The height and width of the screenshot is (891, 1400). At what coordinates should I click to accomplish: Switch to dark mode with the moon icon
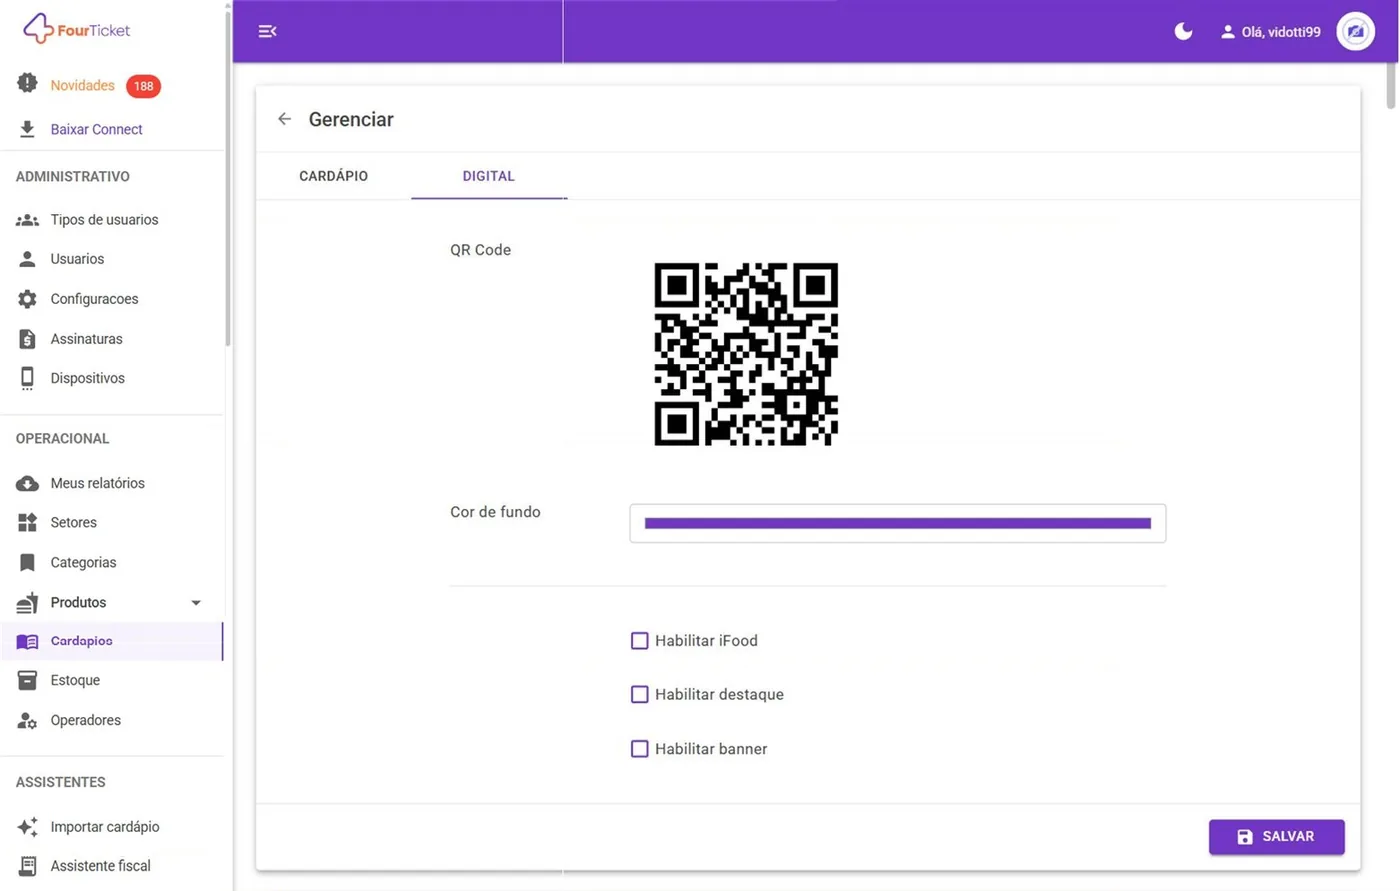[x=1183, y=31]
